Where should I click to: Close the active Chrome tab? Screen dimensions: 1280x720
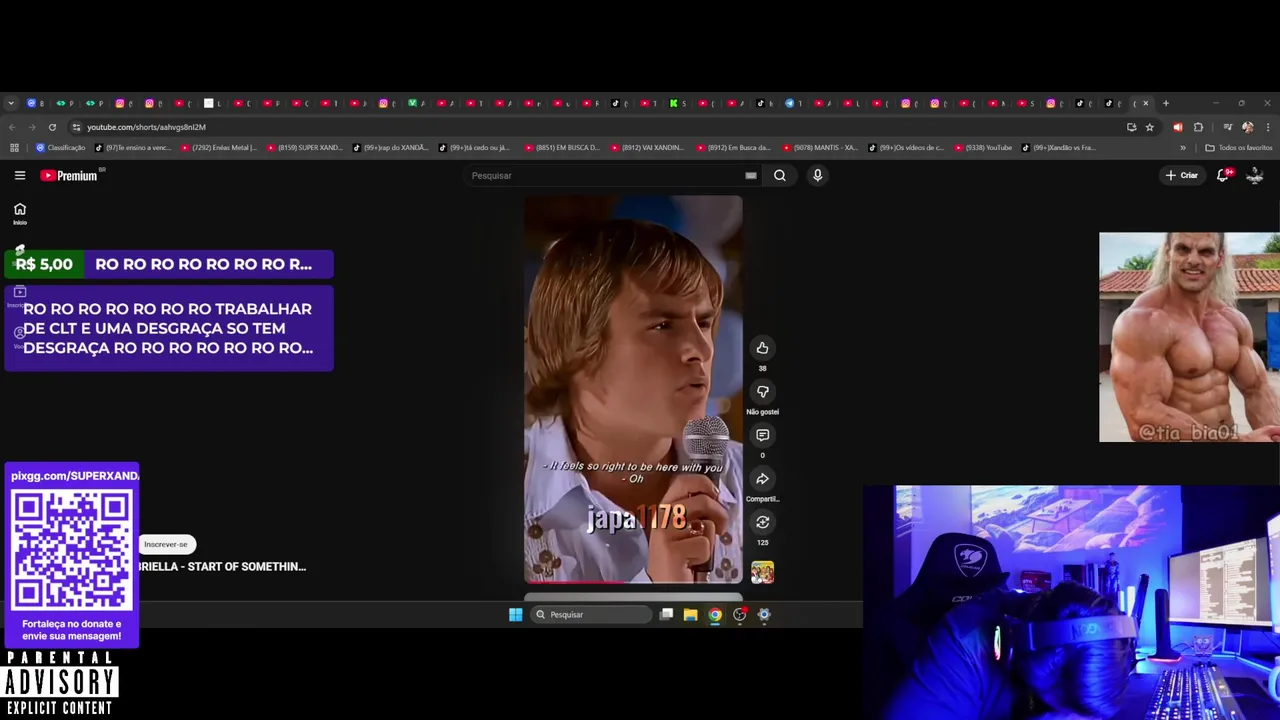point(1146,103)
